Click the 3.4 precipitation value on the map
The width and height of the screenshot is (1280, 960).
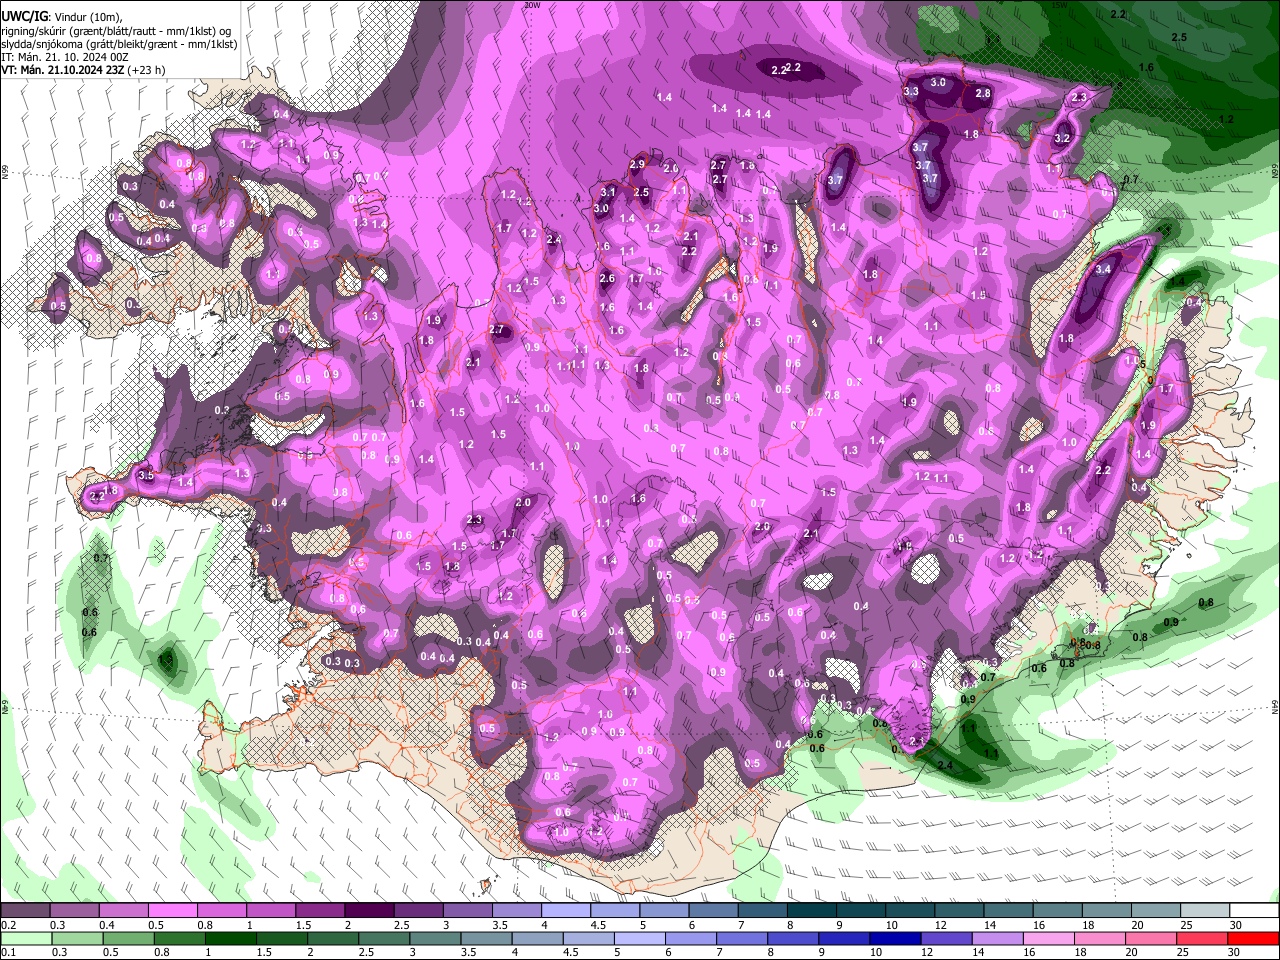[1103, 270]
